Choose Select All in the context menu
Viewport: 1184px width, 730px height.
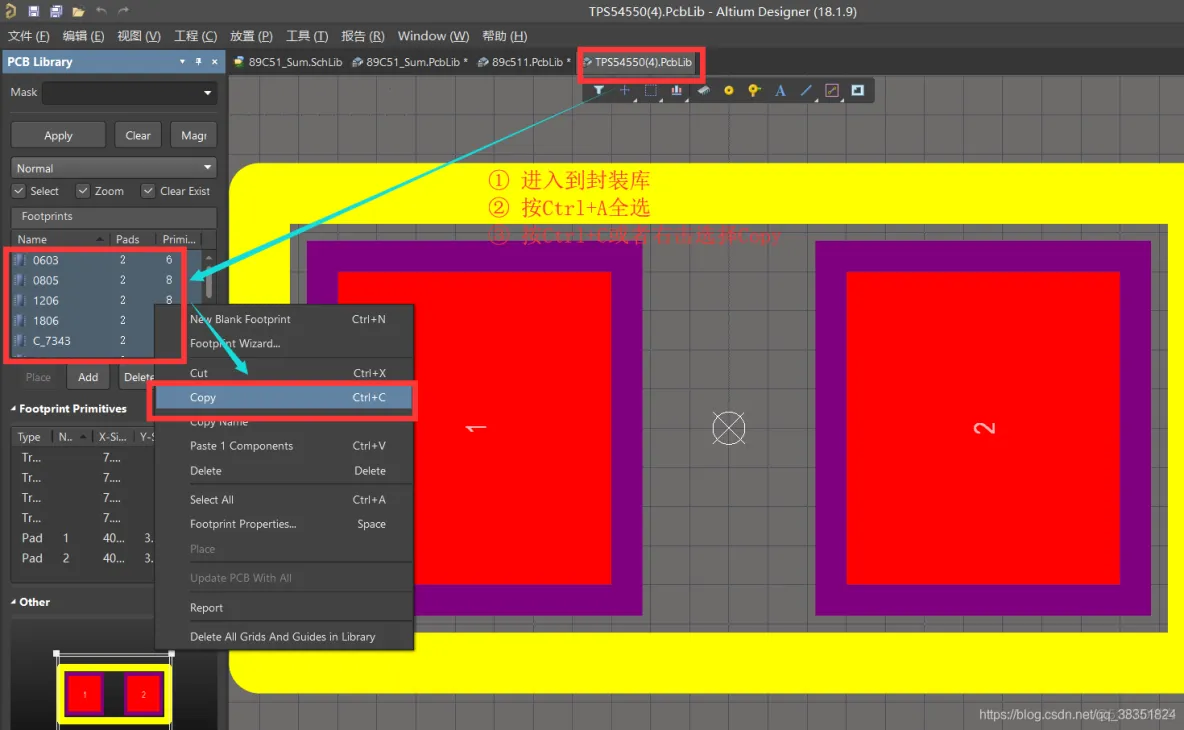(284, 500)
